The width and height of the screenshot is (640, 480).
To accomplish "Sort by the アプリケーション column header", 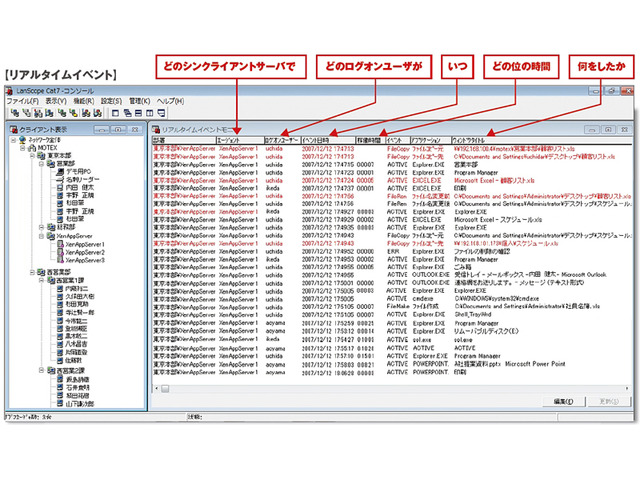I will point(430,140).
